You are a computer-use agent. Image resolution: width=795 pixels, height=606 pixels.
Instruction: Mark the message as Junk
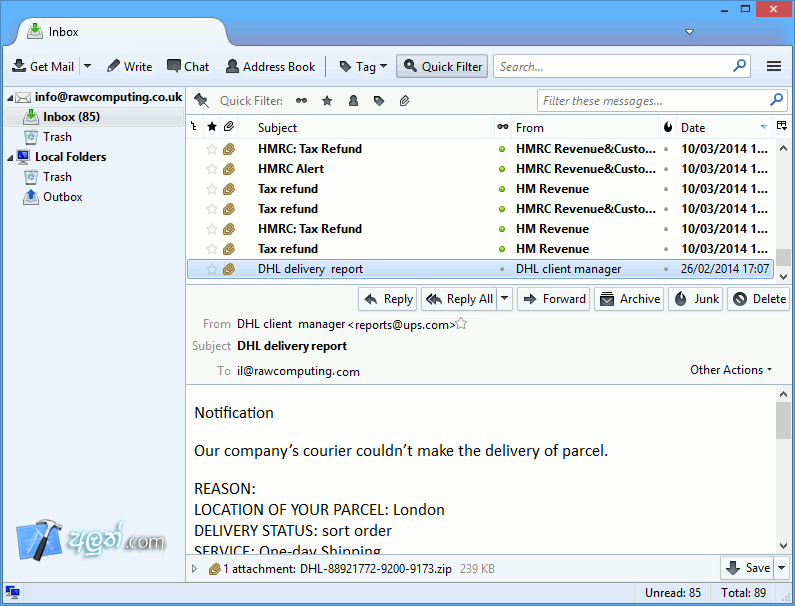tap(696, 299)
